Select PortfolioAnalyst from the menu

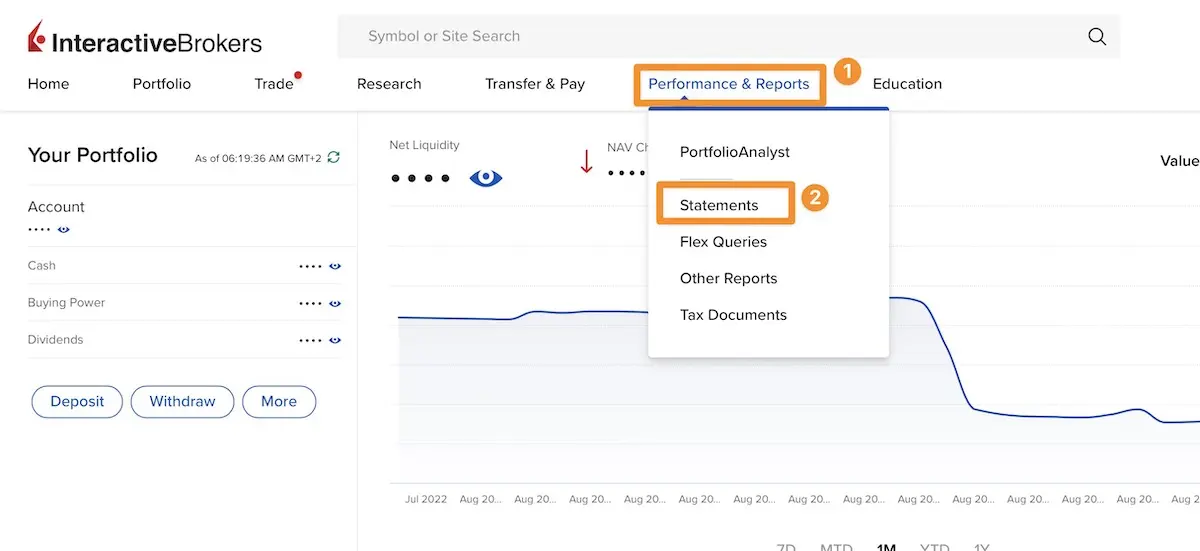point(735,152)
